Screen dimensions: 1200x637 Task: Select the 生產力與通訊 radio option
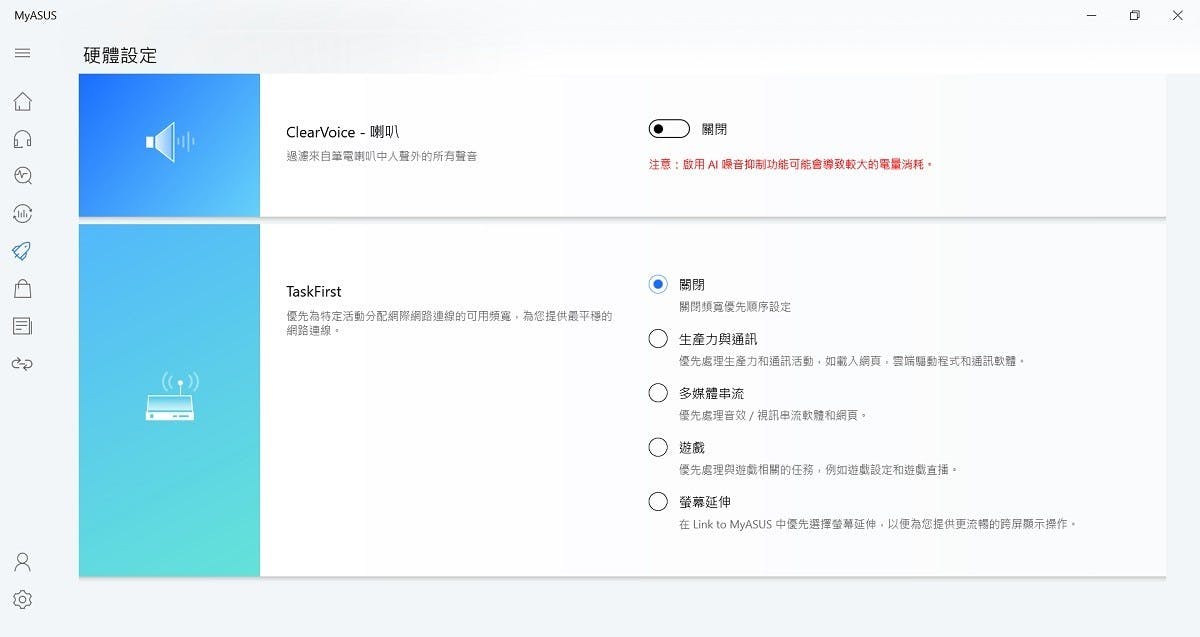coord(657,339)
